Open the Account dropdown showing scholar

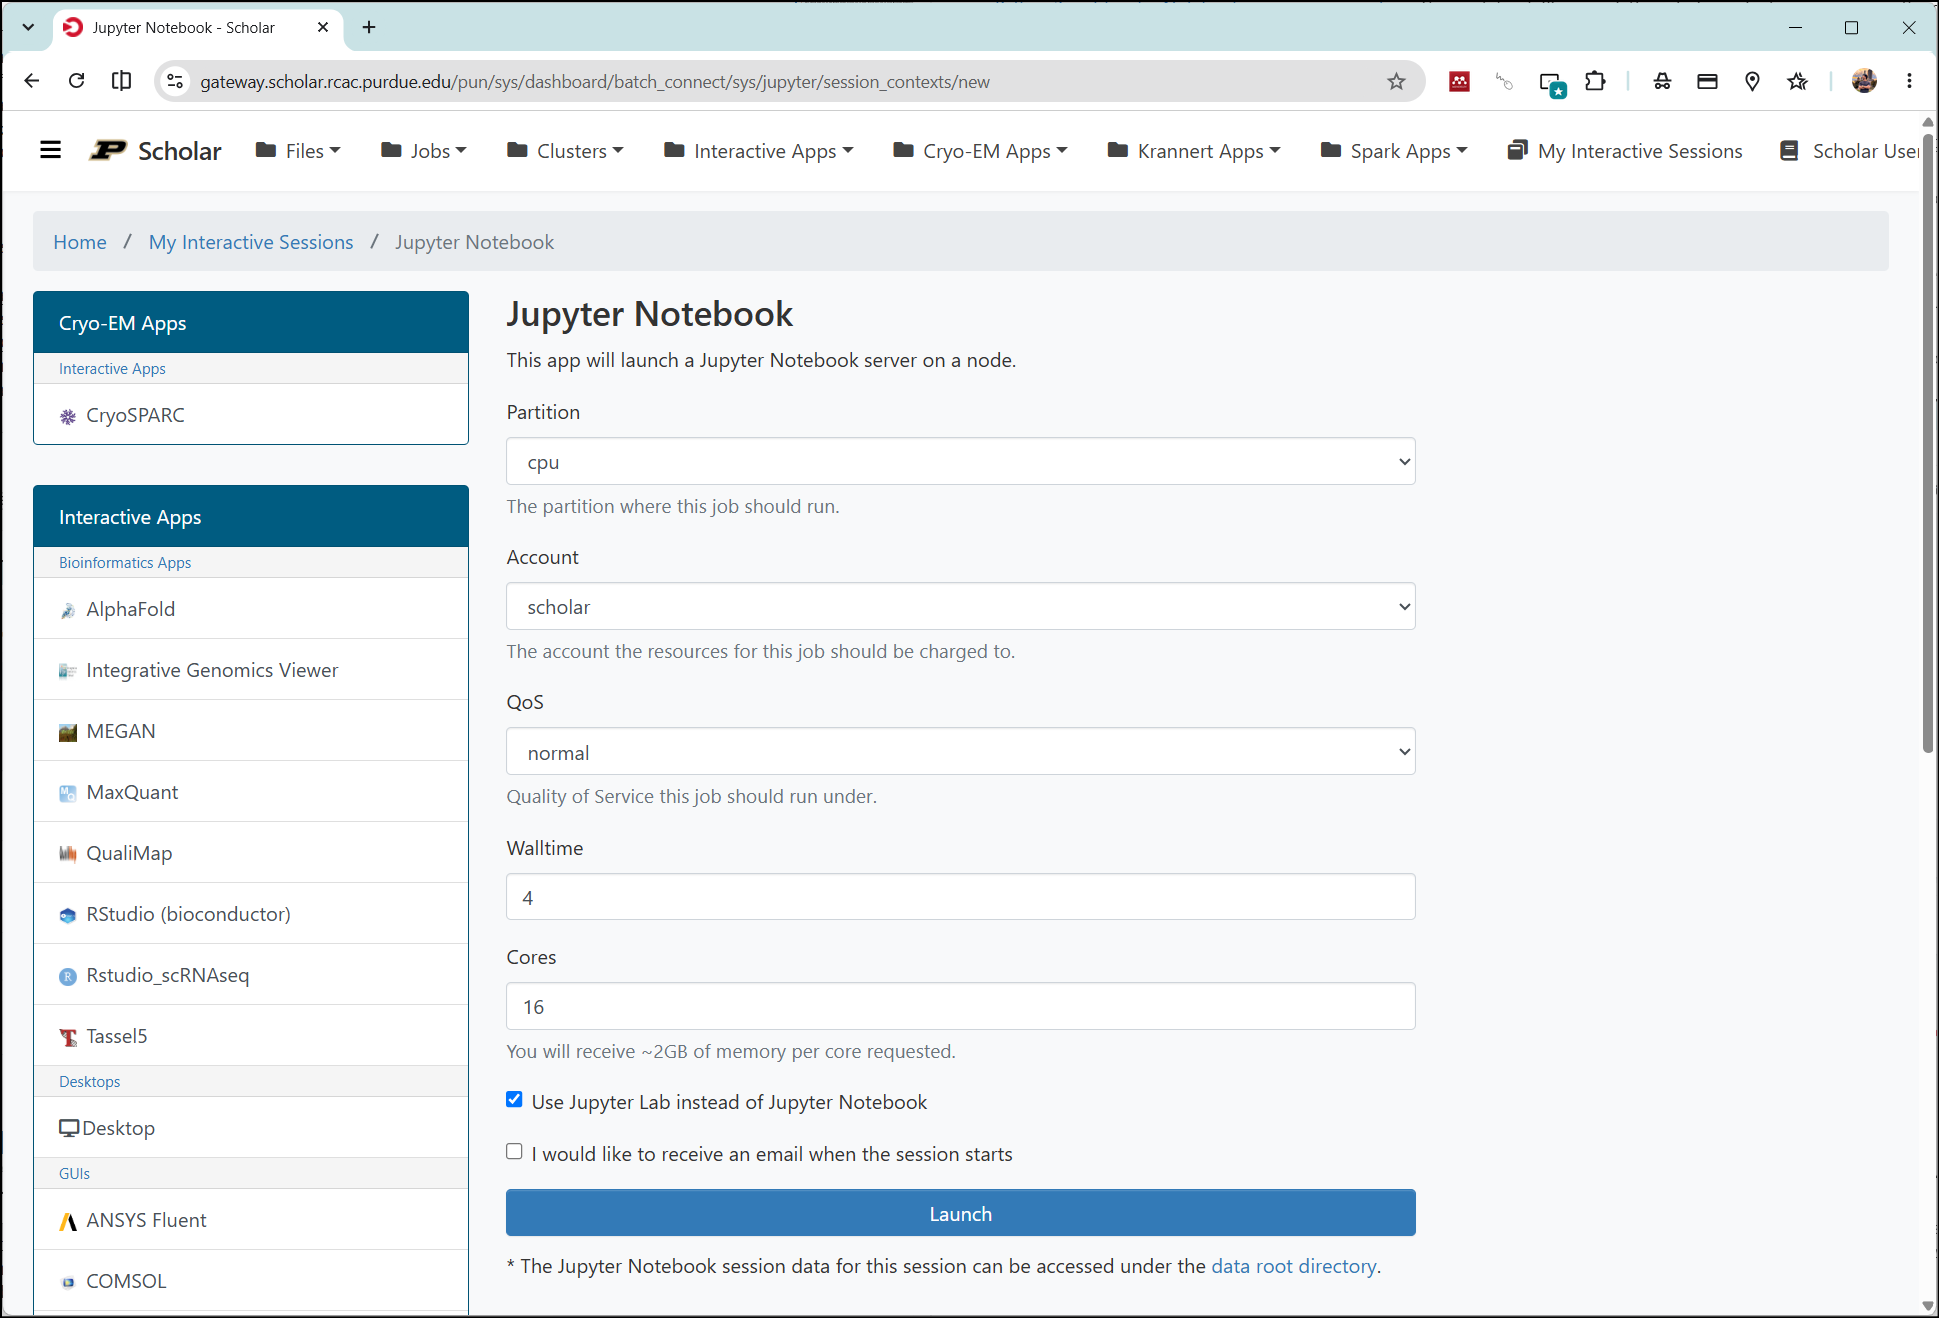pyautogui.click(x=960, y=606)
